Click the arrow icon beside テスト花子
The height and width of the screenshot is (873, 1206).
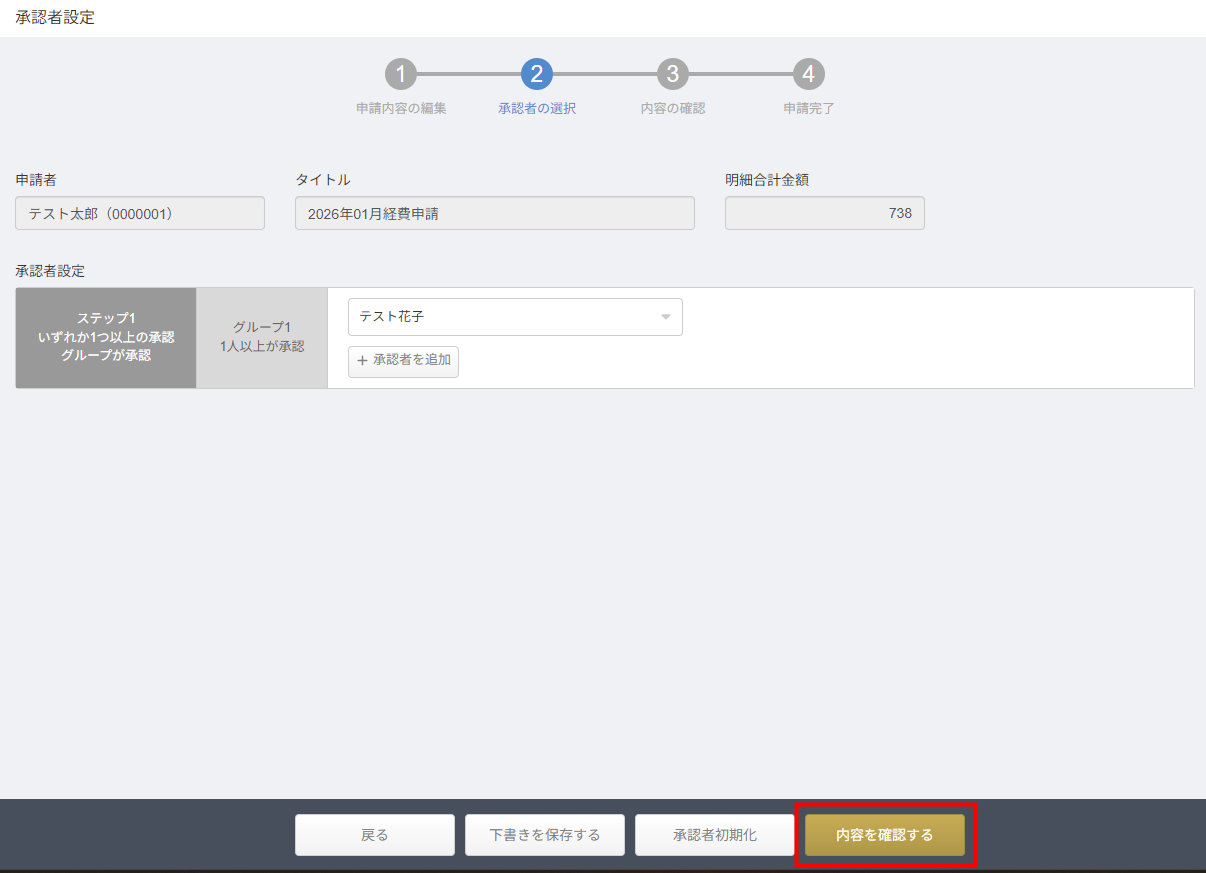pyautogui.click(x=666, y=317)
